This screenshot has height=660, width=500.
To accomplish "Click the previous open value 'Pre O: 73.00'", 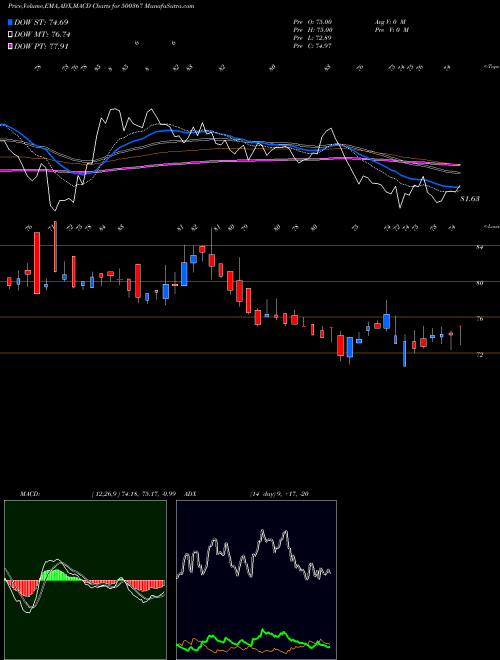I will point(313,21).
